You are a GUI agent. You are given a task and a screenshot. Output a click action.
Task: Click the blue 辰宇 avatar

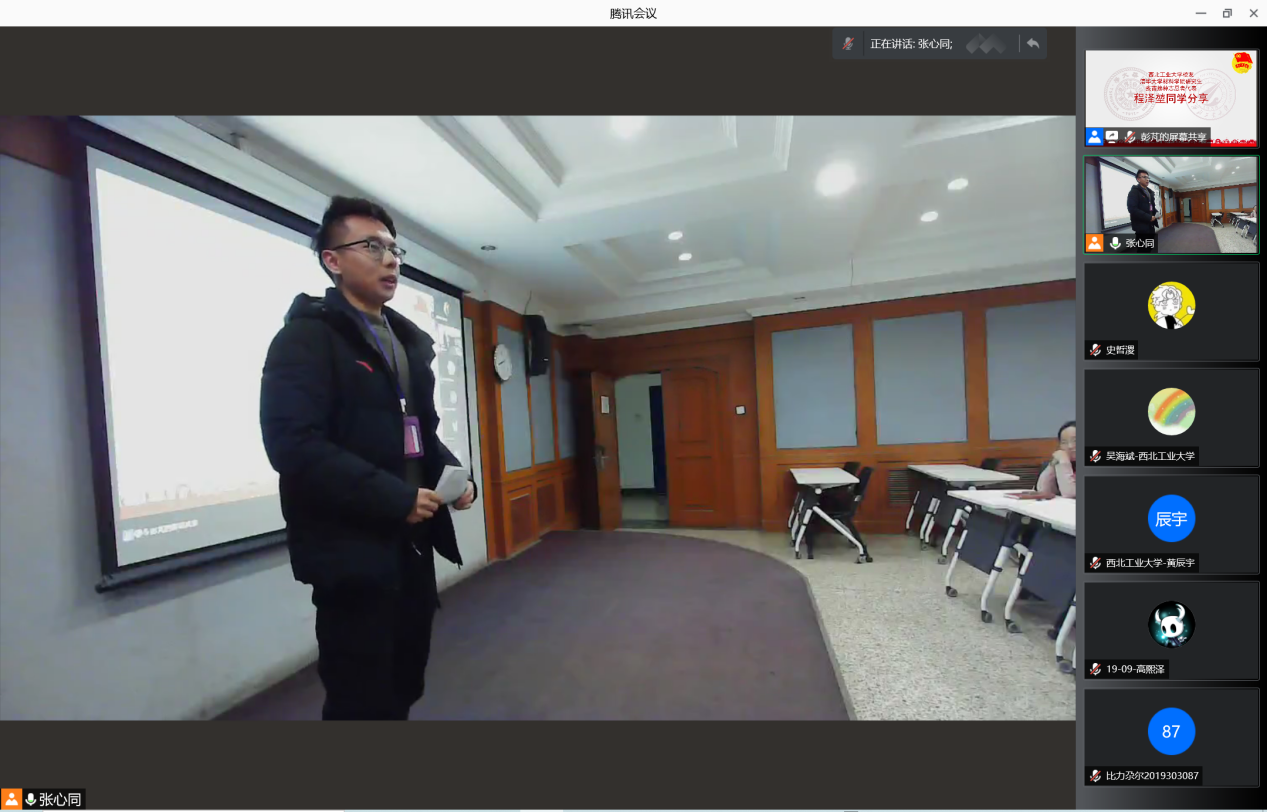click(1171, 518)
